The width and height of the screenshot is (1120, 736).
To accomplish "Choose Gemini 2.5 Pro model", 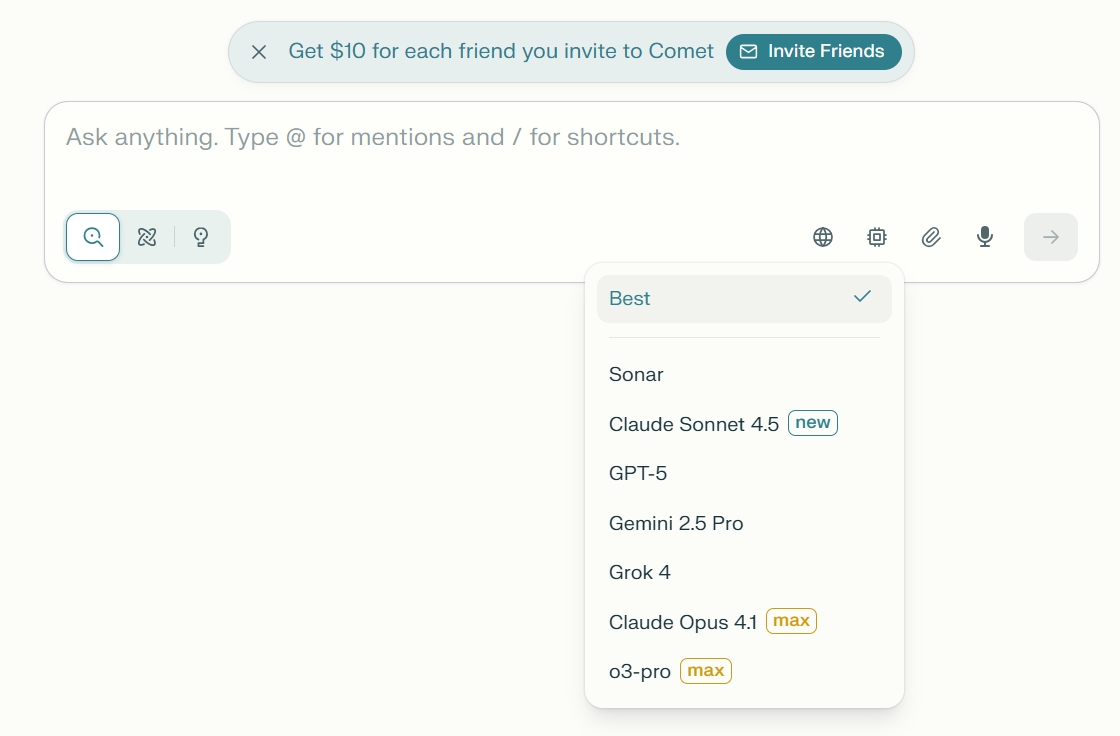I will click(676, 523).
